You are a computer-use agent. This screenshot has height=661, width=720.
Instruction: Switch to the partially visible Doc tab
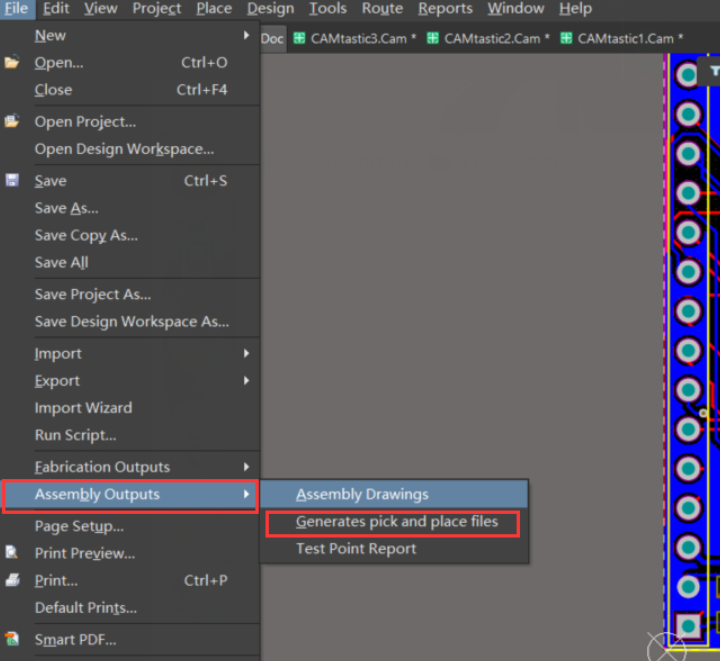click(273, 39)
